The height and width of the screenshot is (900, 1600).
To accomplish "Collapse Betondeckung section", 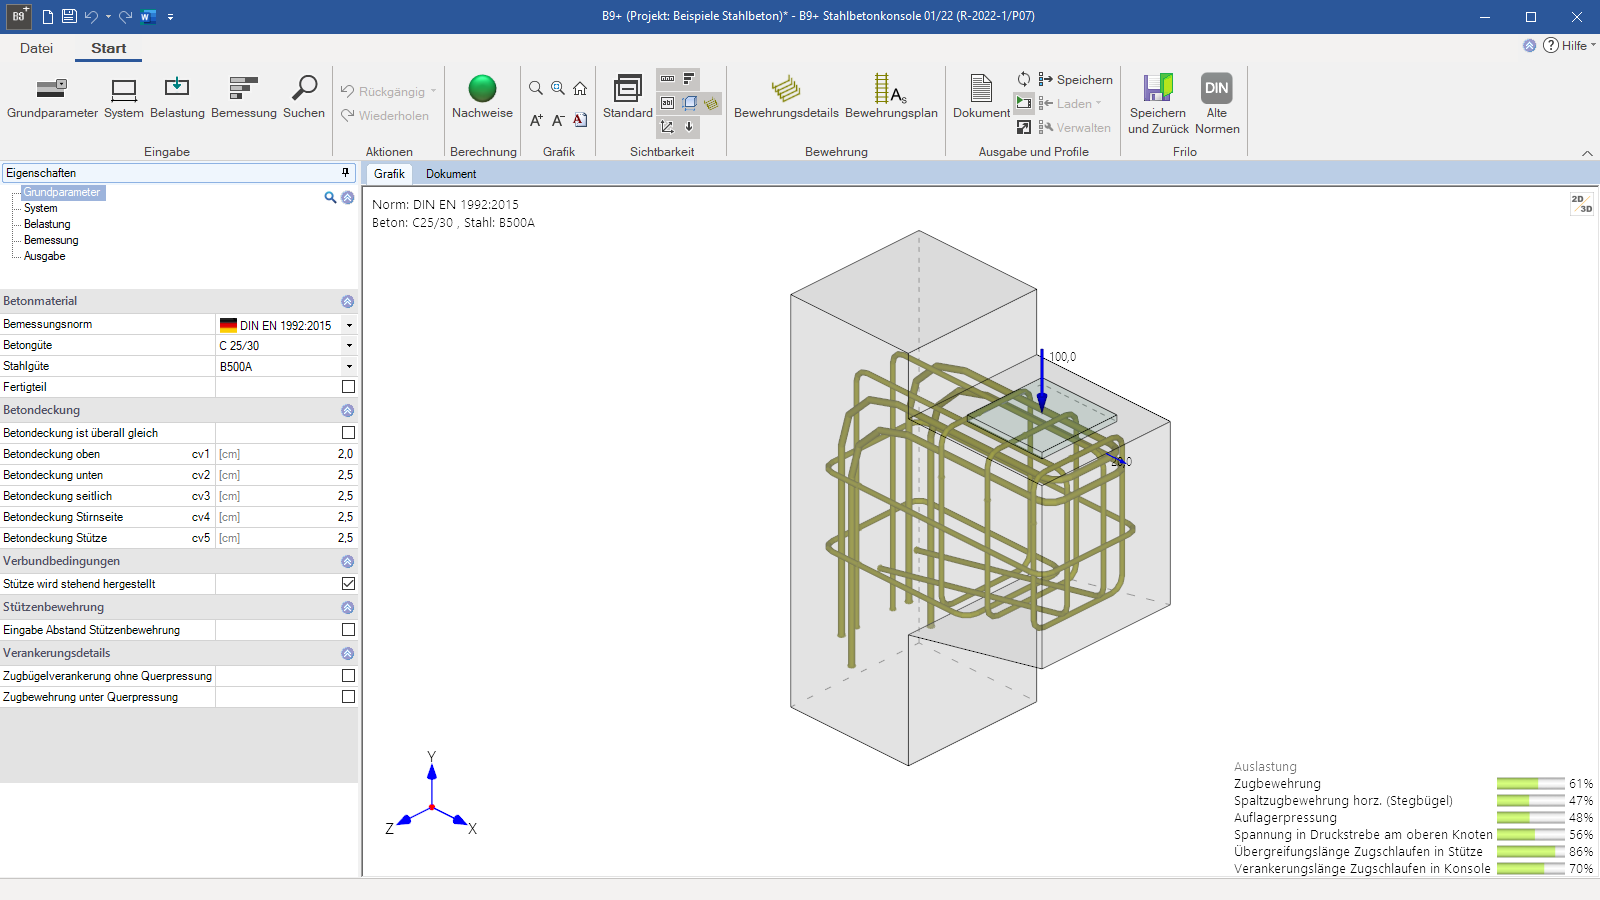I will [347, 411].
